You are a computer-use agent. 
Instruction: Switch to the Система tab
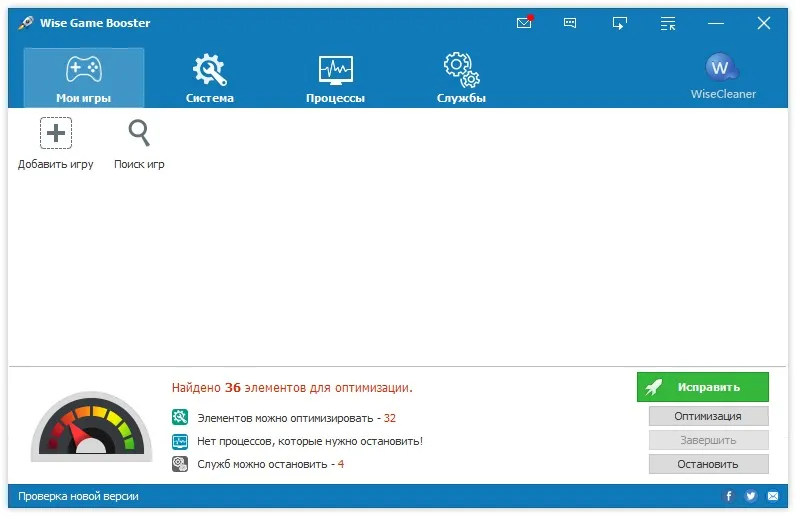[x=210, y=78]
